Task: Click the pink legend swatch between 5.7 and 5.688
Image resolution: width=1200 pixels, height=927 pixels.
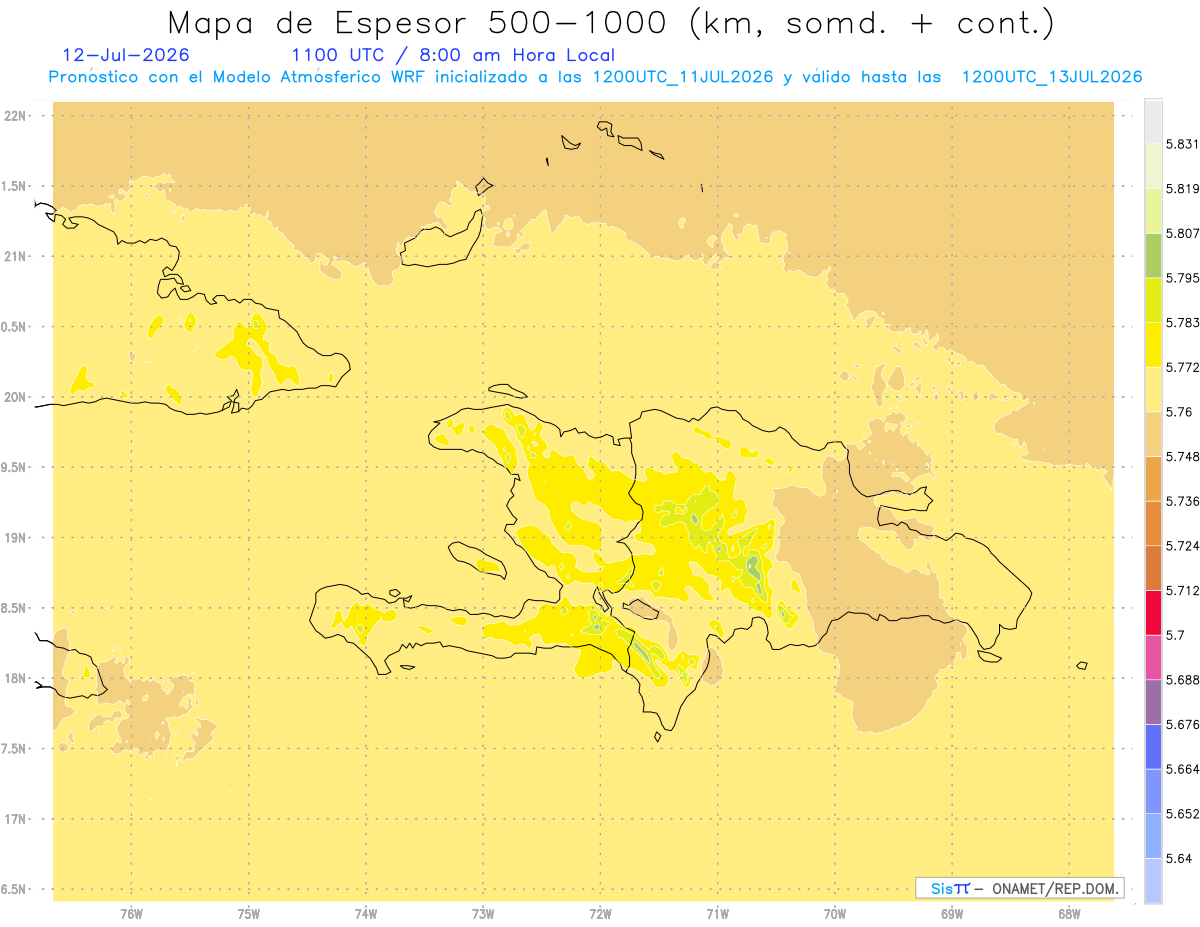Action: click(x=1153, y=657)
